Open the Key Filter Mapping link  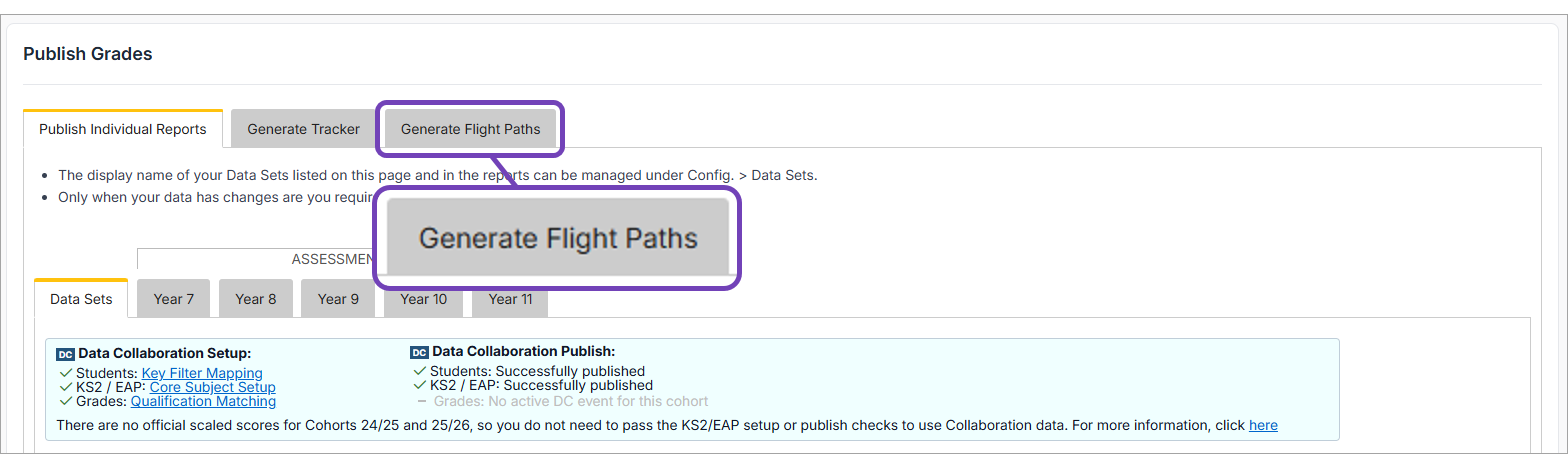coord(202,374)
